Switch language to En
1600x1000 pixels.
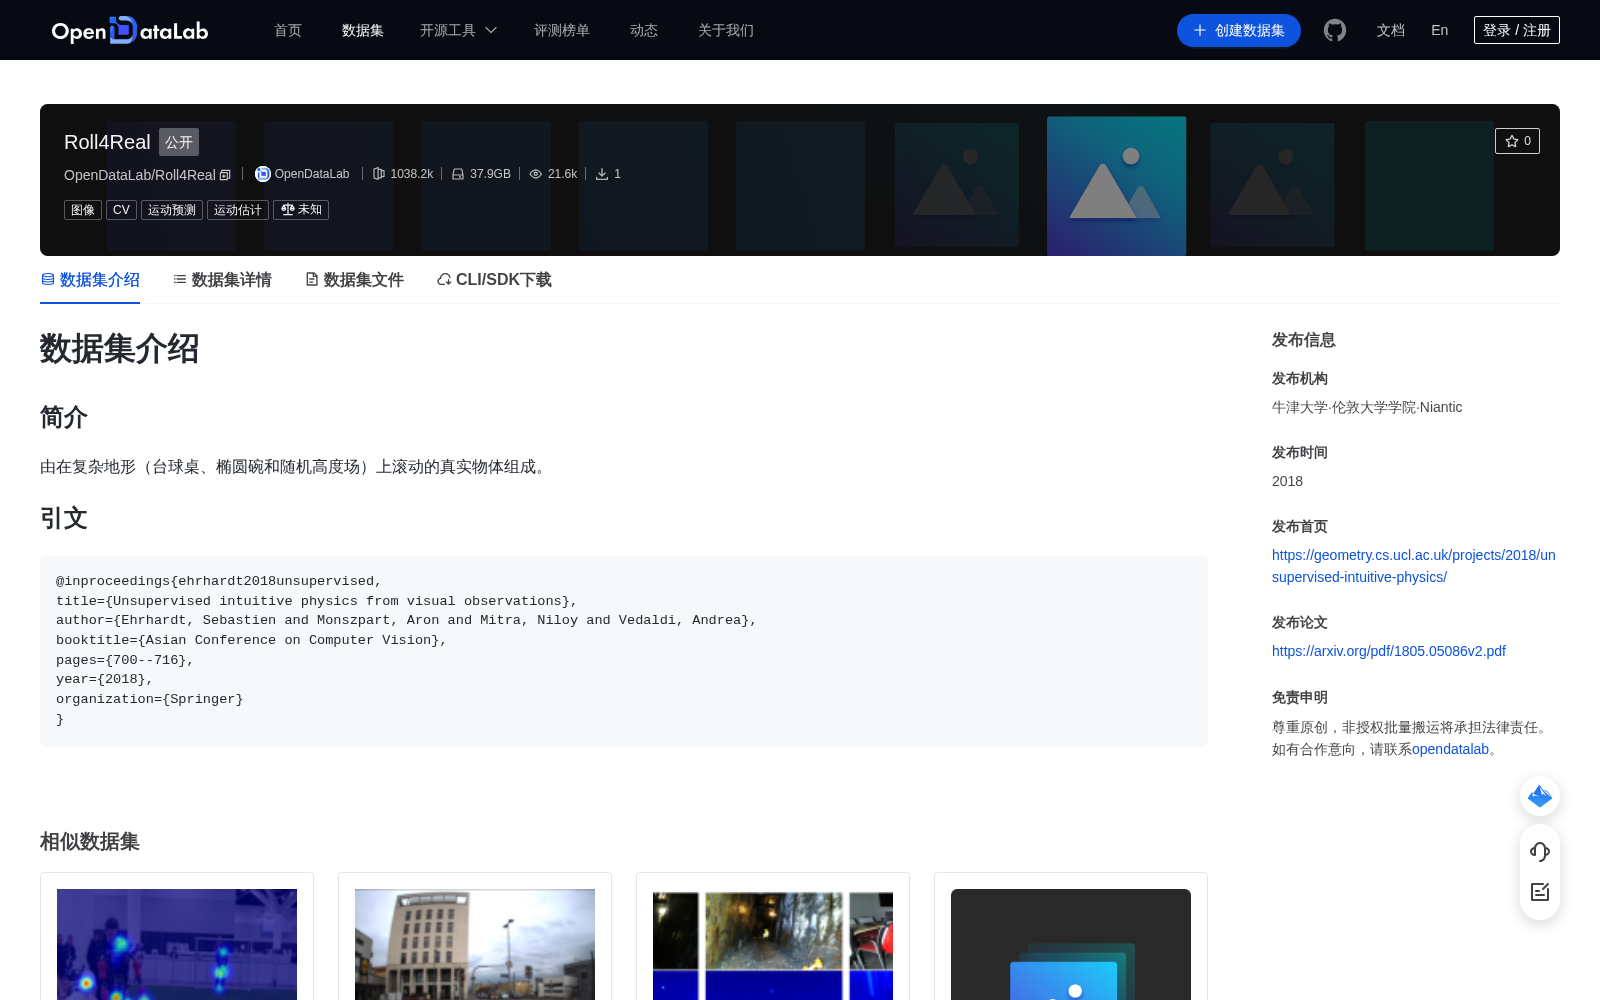[1440, 30]
